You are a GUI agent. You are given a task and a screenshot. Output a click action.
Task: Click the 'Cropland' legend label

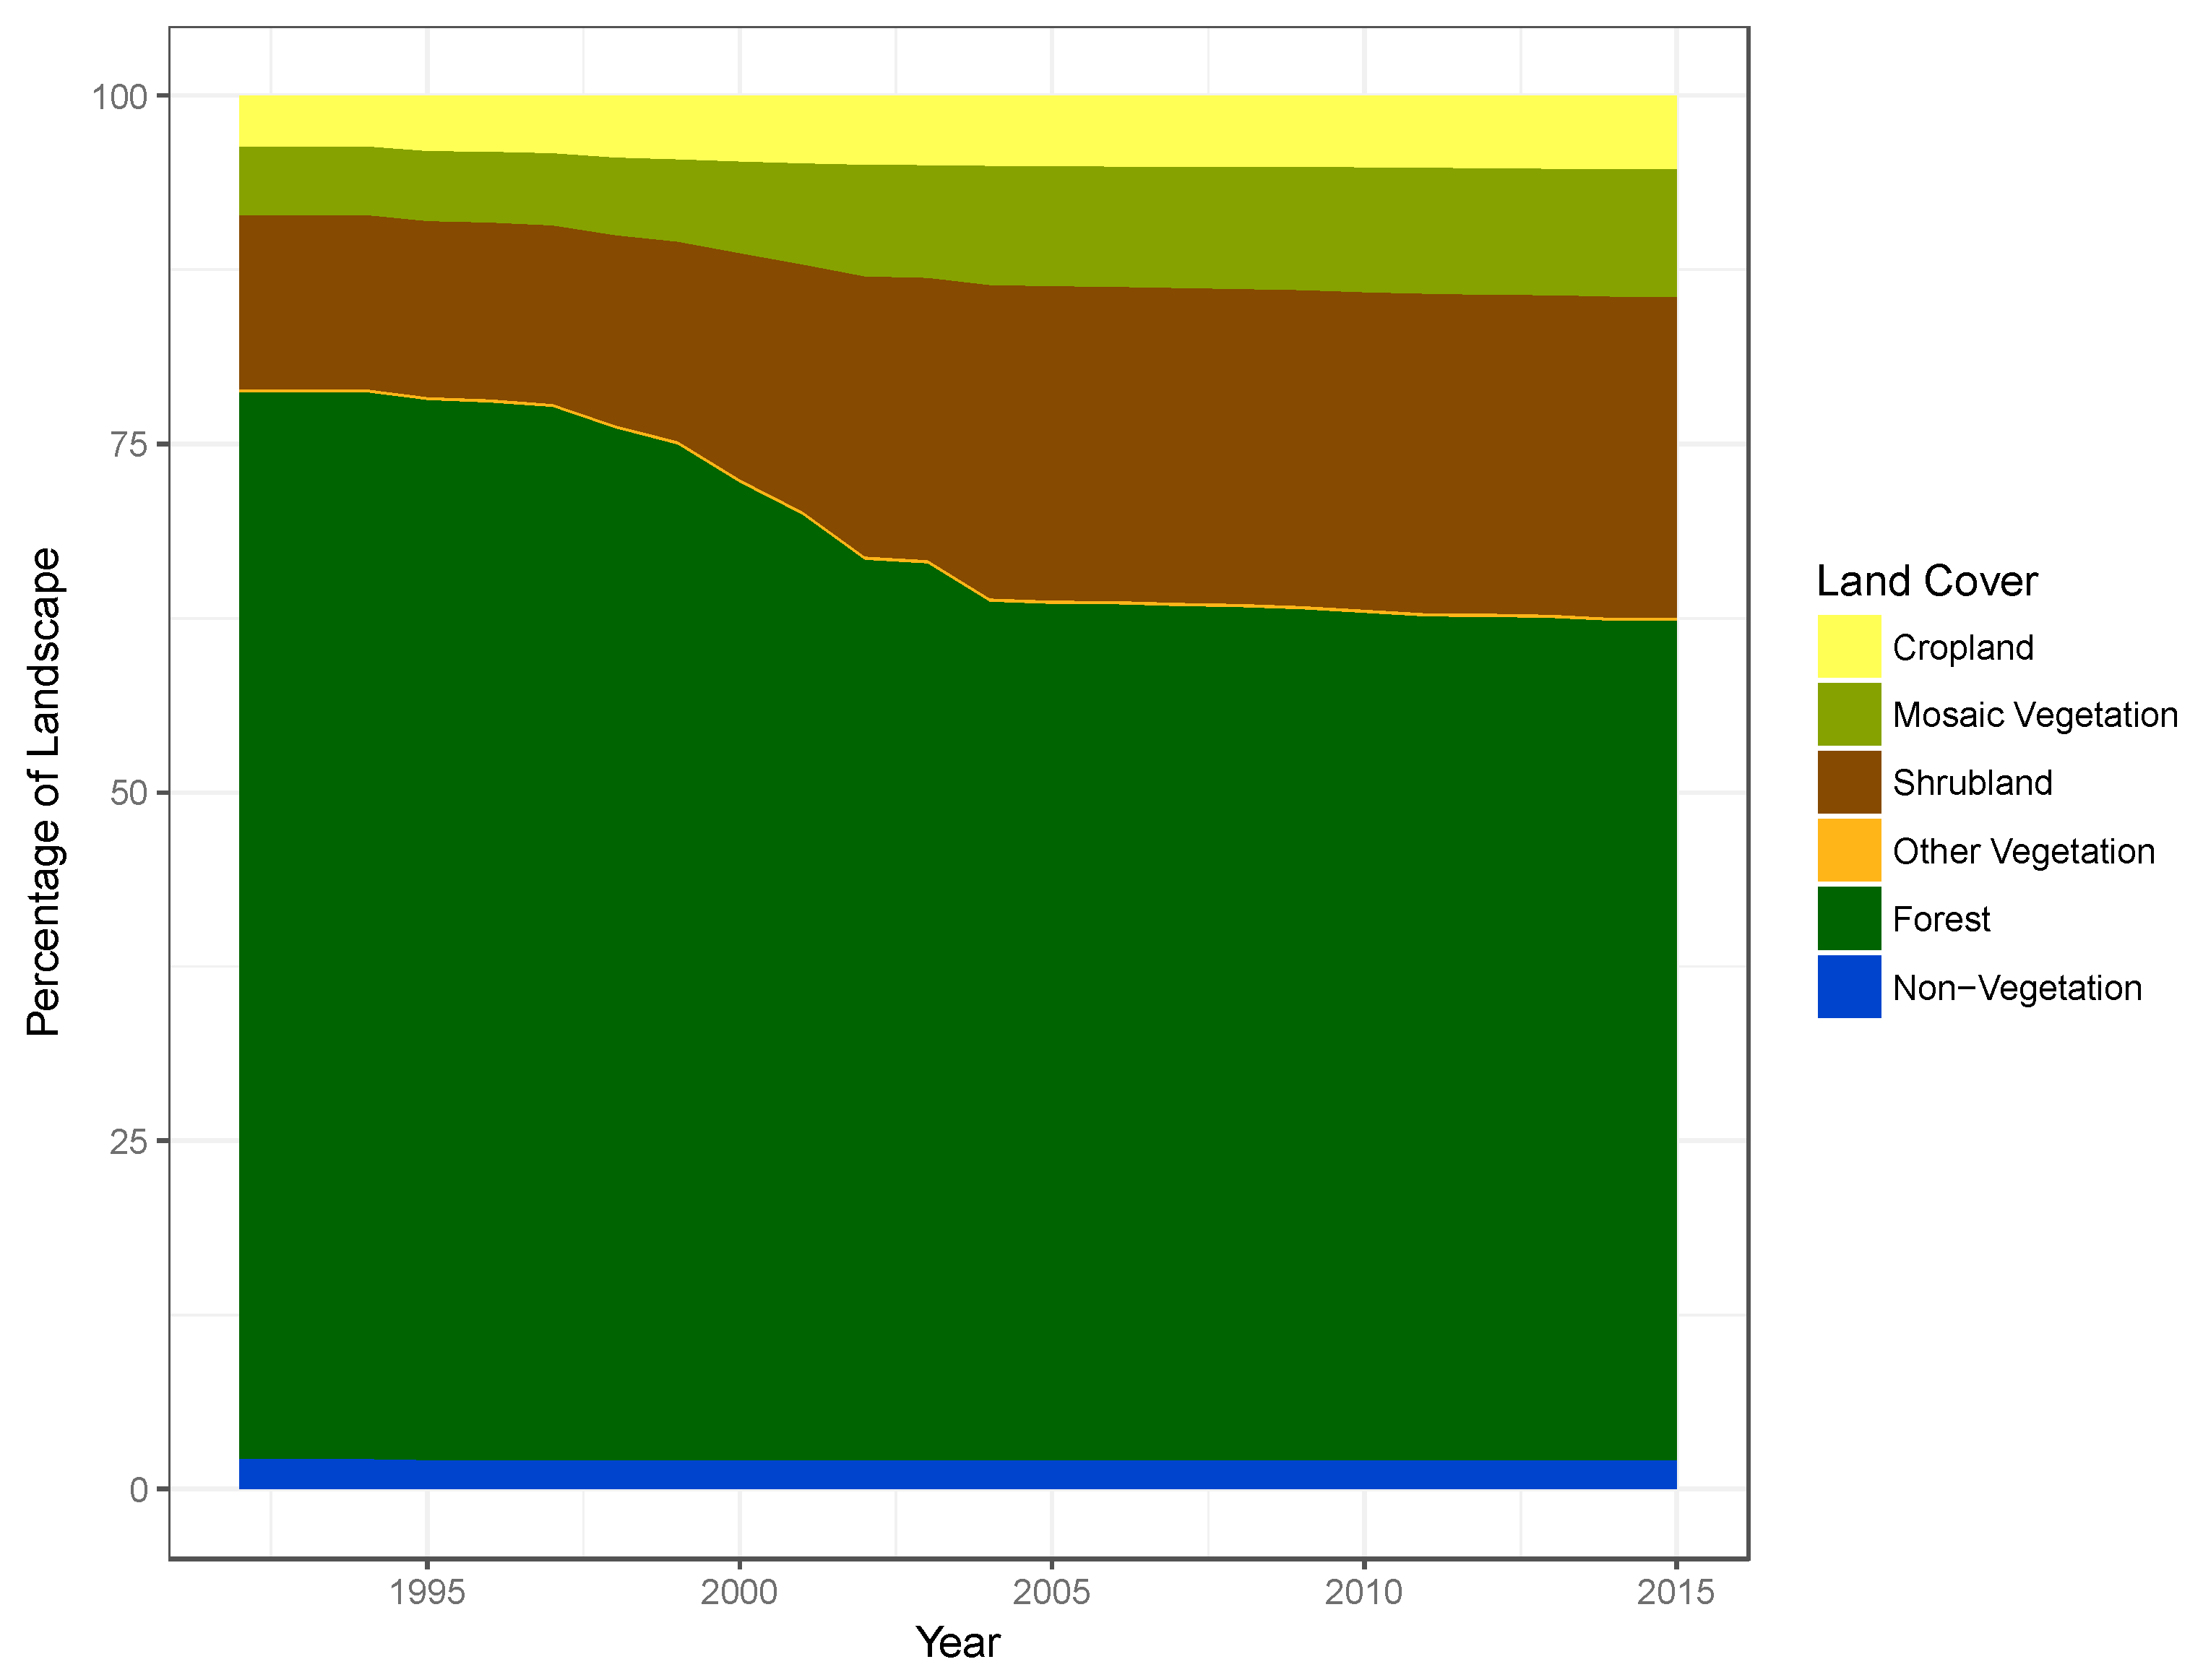(1963, 648)
